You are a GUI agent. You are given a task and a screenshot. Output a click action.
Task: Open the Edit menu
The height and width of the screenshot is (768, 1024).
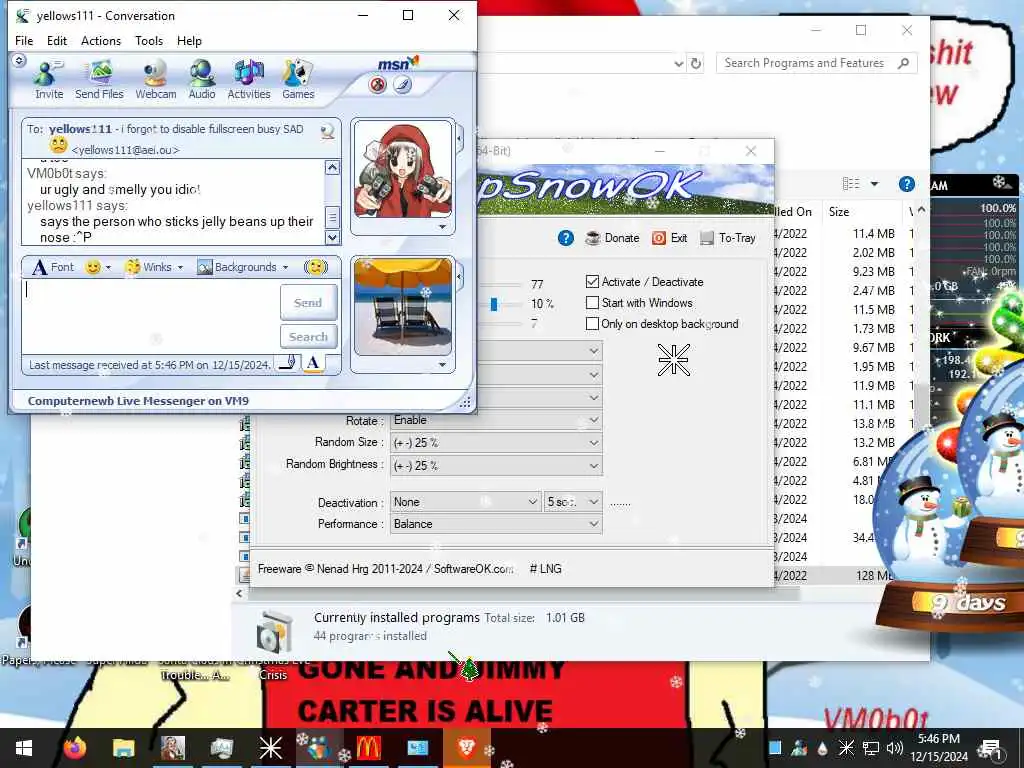click(57, 40)
